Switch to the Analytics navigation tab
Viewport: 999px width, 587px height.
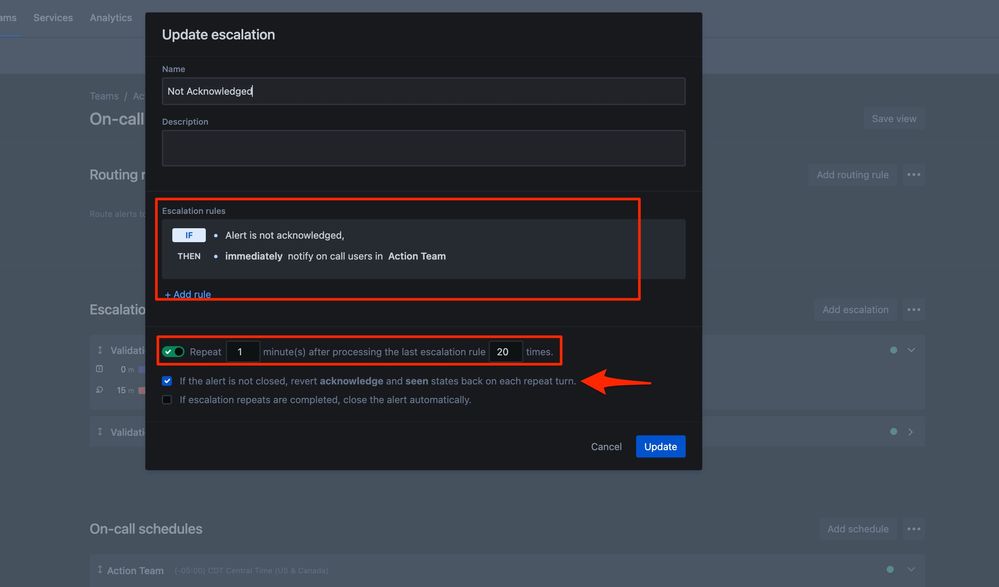coord(110,17)
